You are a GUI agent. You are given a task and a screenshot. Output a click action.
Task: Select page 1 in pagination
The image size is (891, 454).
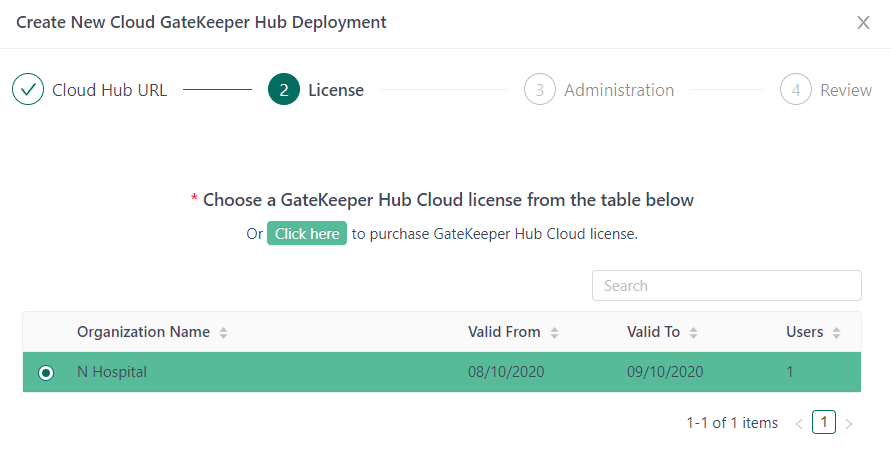click(x=824, y=423)
